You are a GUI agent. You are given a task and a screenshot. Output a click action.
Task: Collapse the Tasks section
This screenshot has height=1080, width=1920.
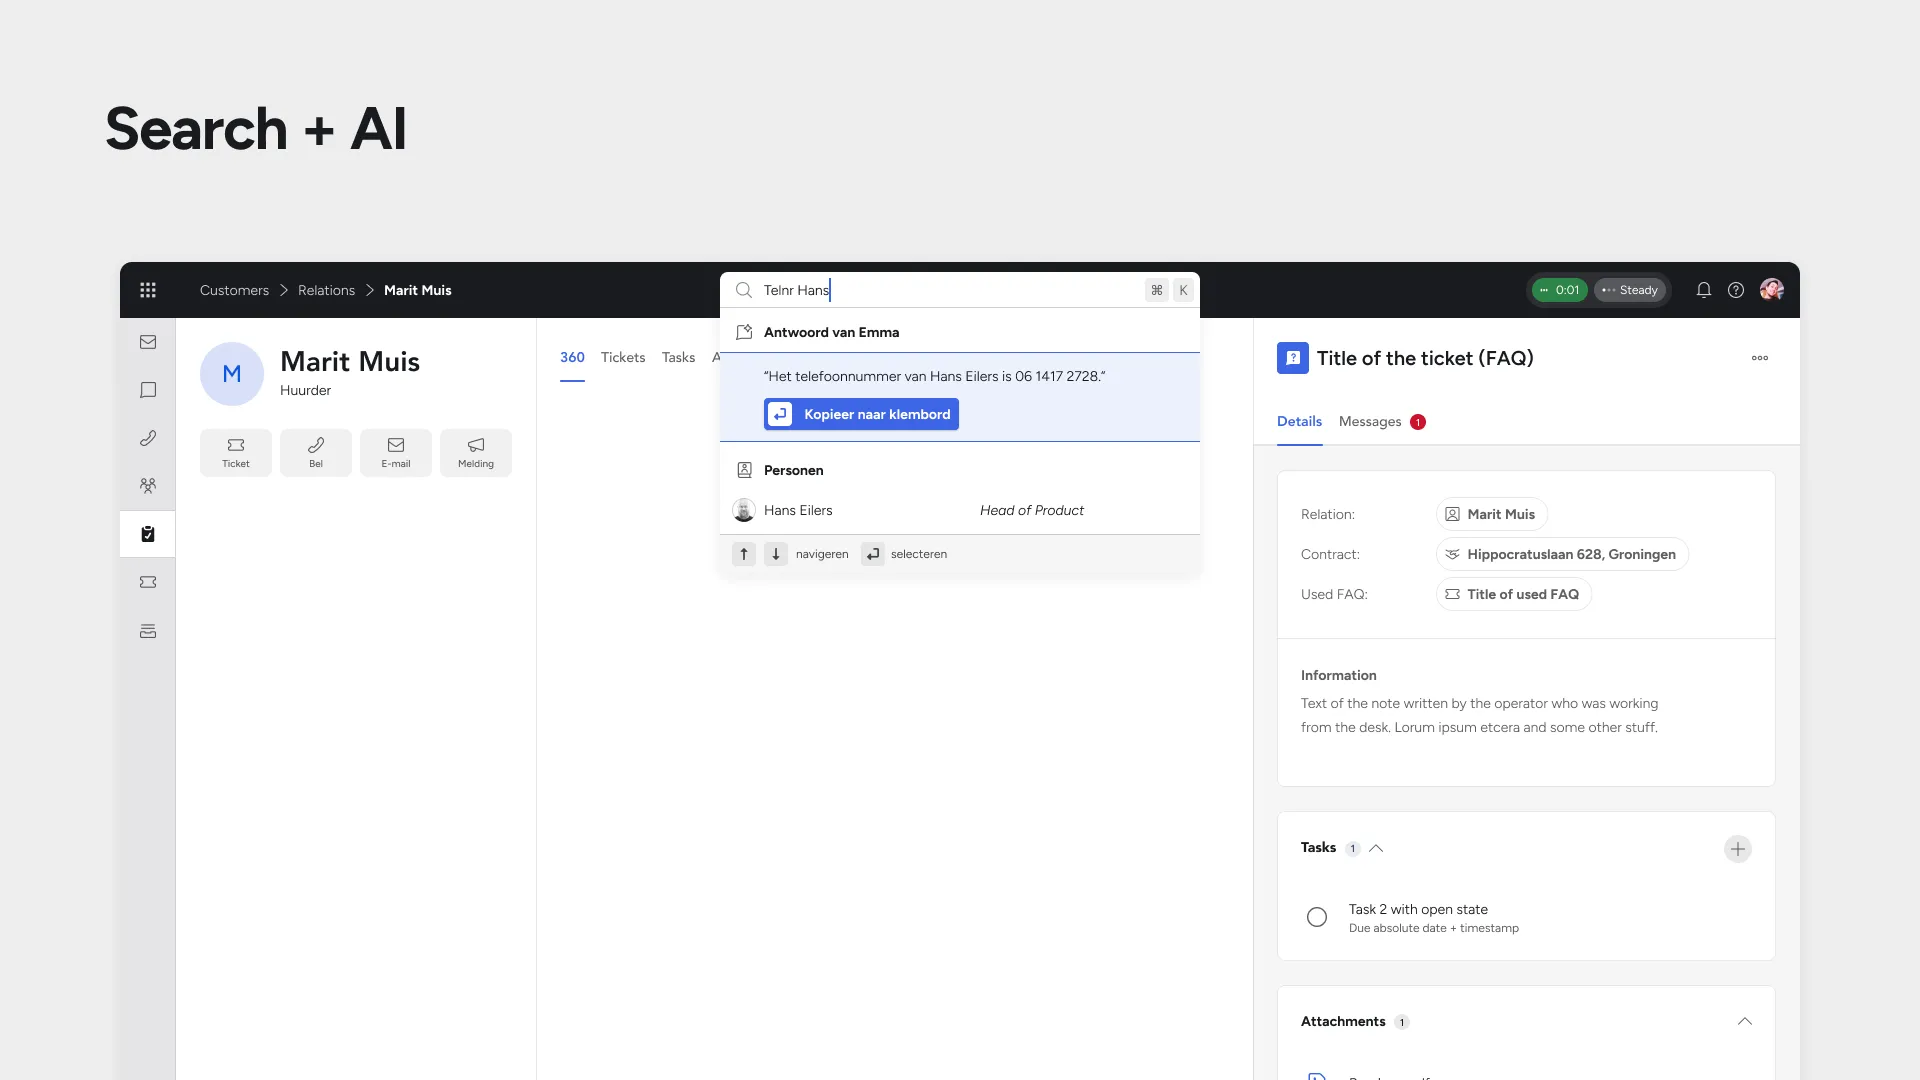[x=1375, y=847]
